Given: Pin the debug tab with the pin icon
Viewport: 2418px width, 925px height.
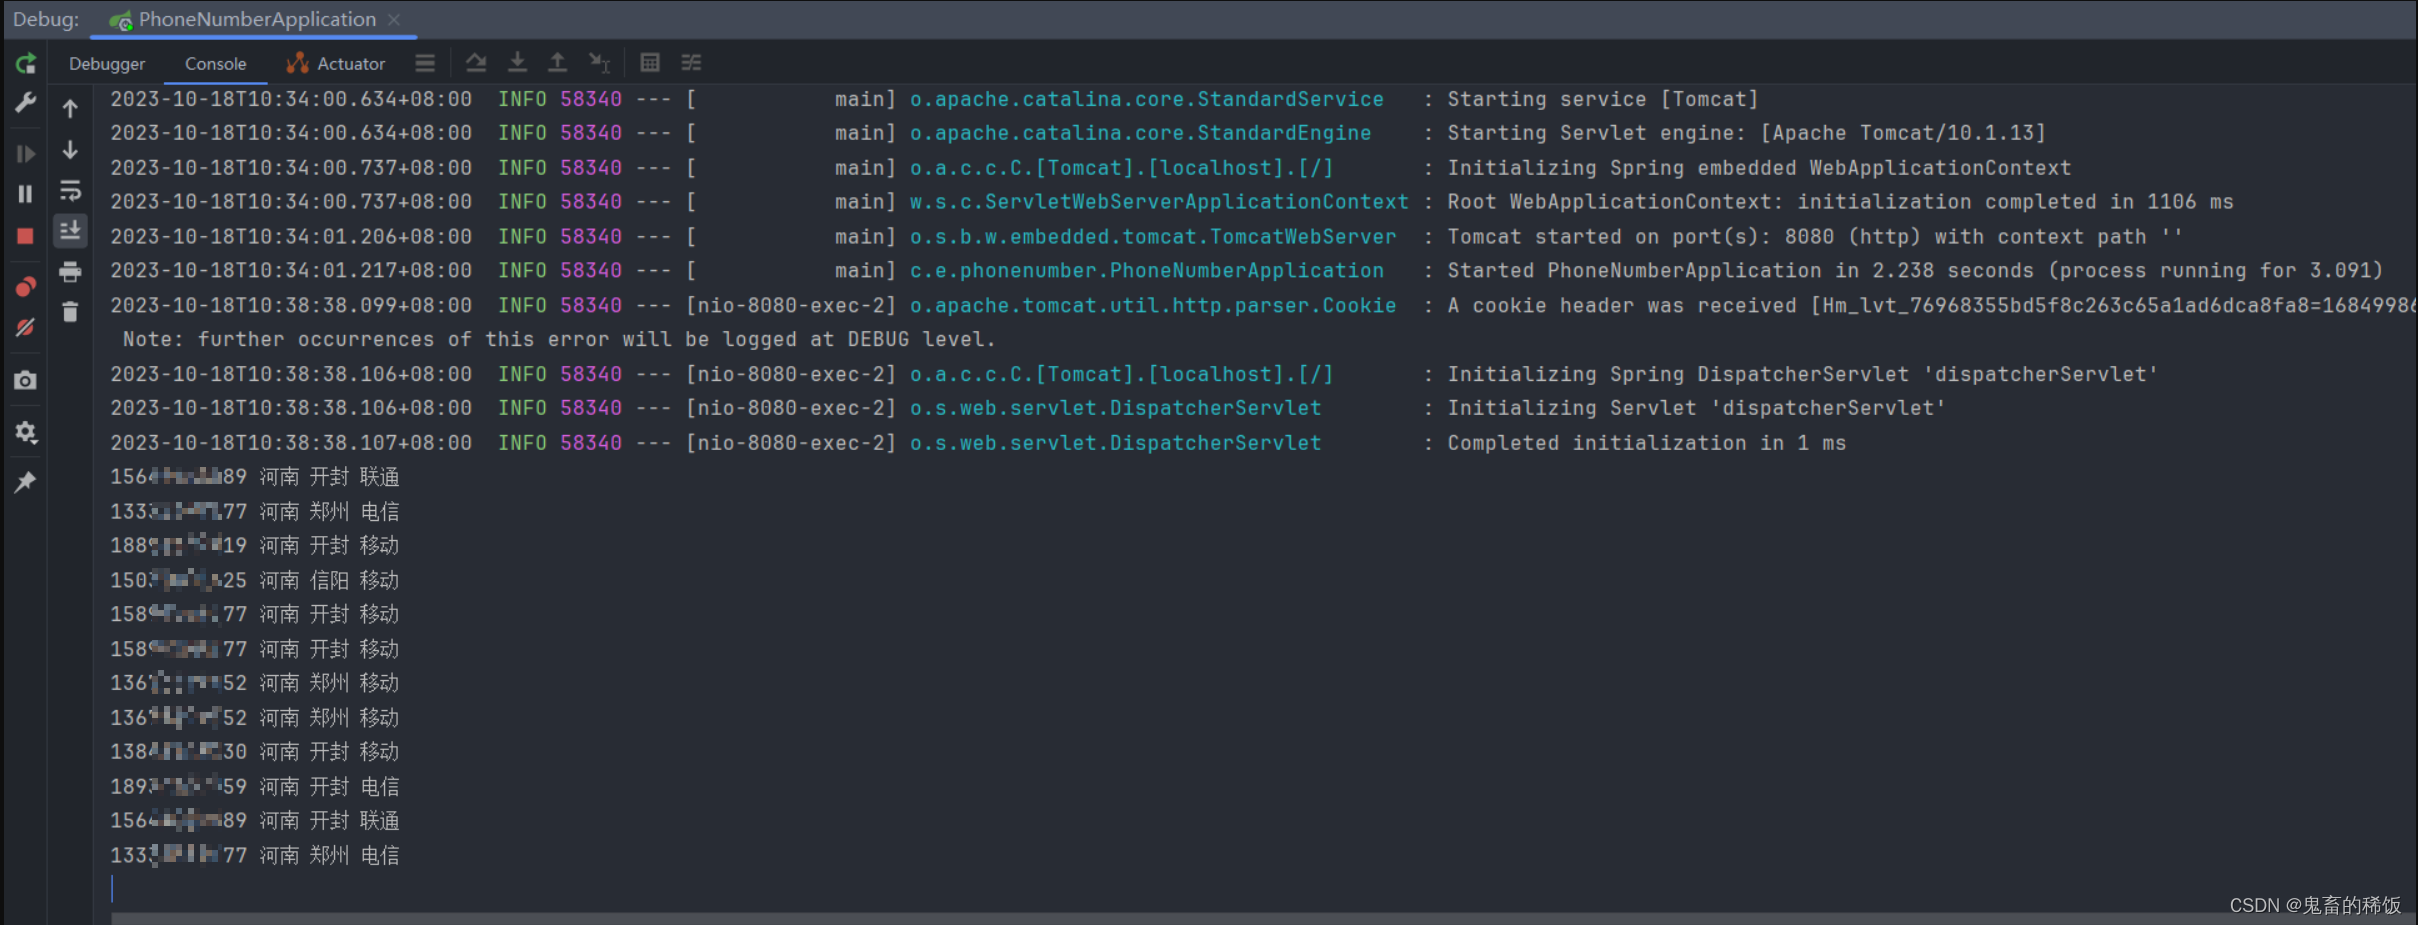Looking at the screenshot, I should point(26,482).
